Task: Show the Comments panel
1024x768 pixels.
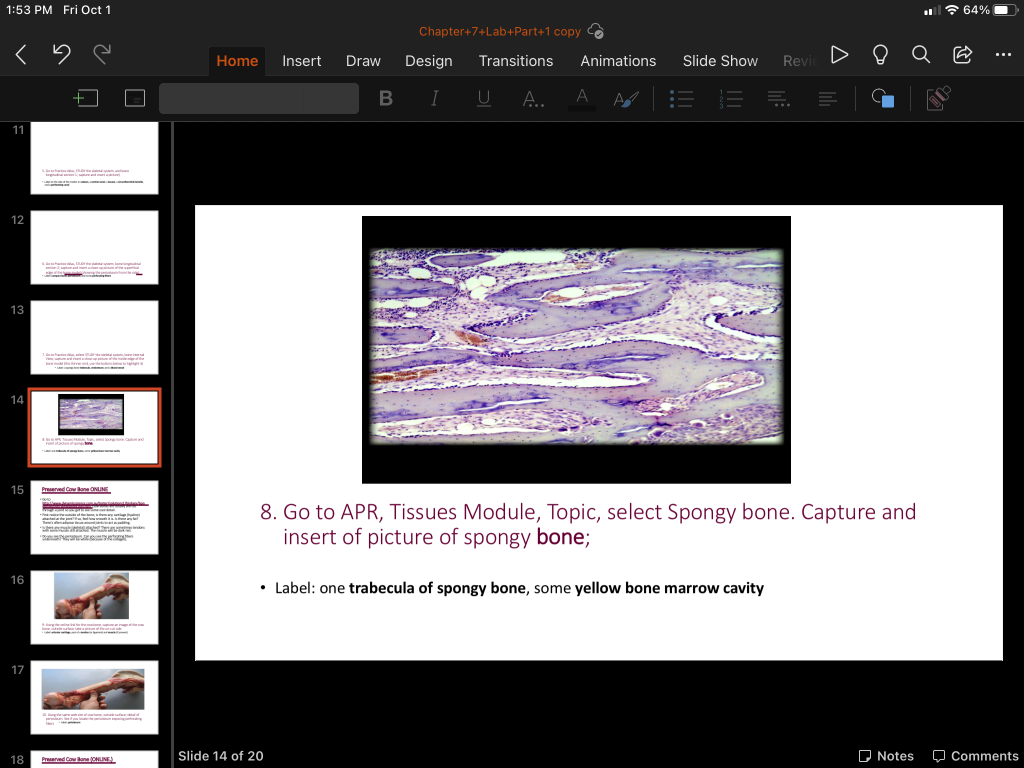Action: (974, 756)
